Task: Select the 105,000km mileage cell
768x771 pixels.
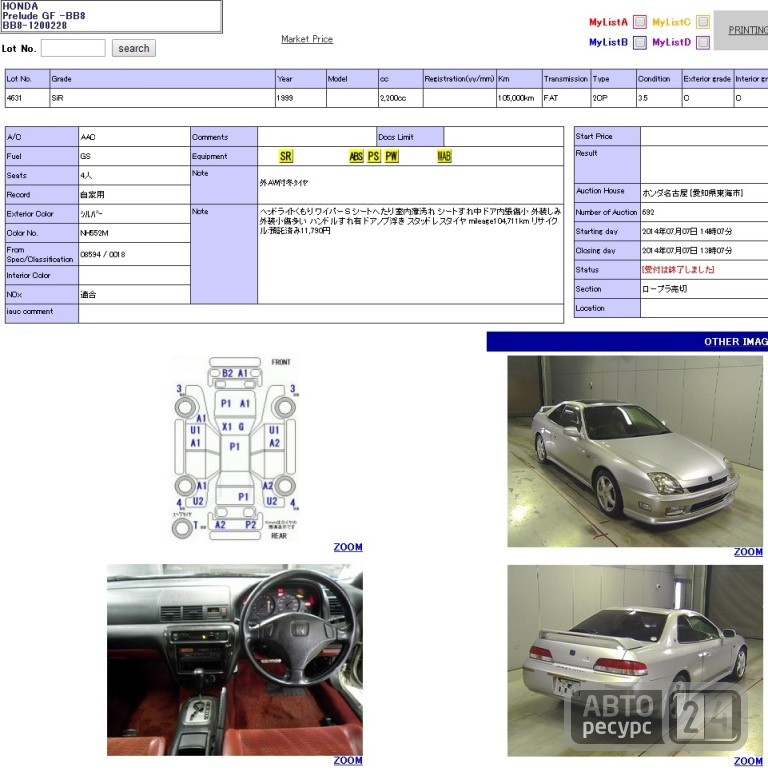Action: coord(519,98)
